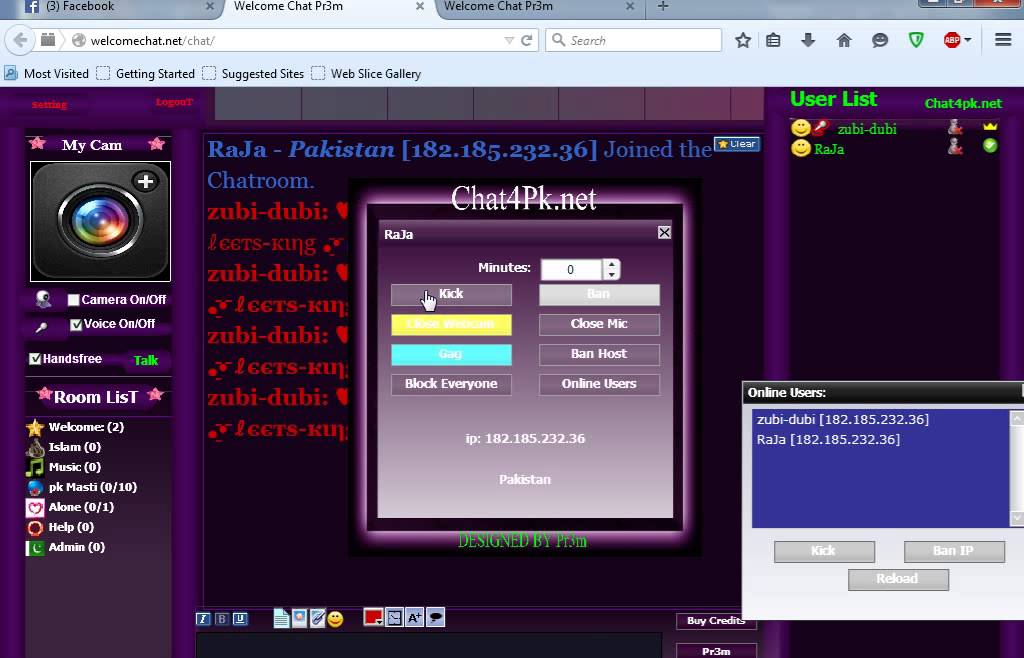Open the Admin (0) room
The image size is (1024, 658).
65,547
